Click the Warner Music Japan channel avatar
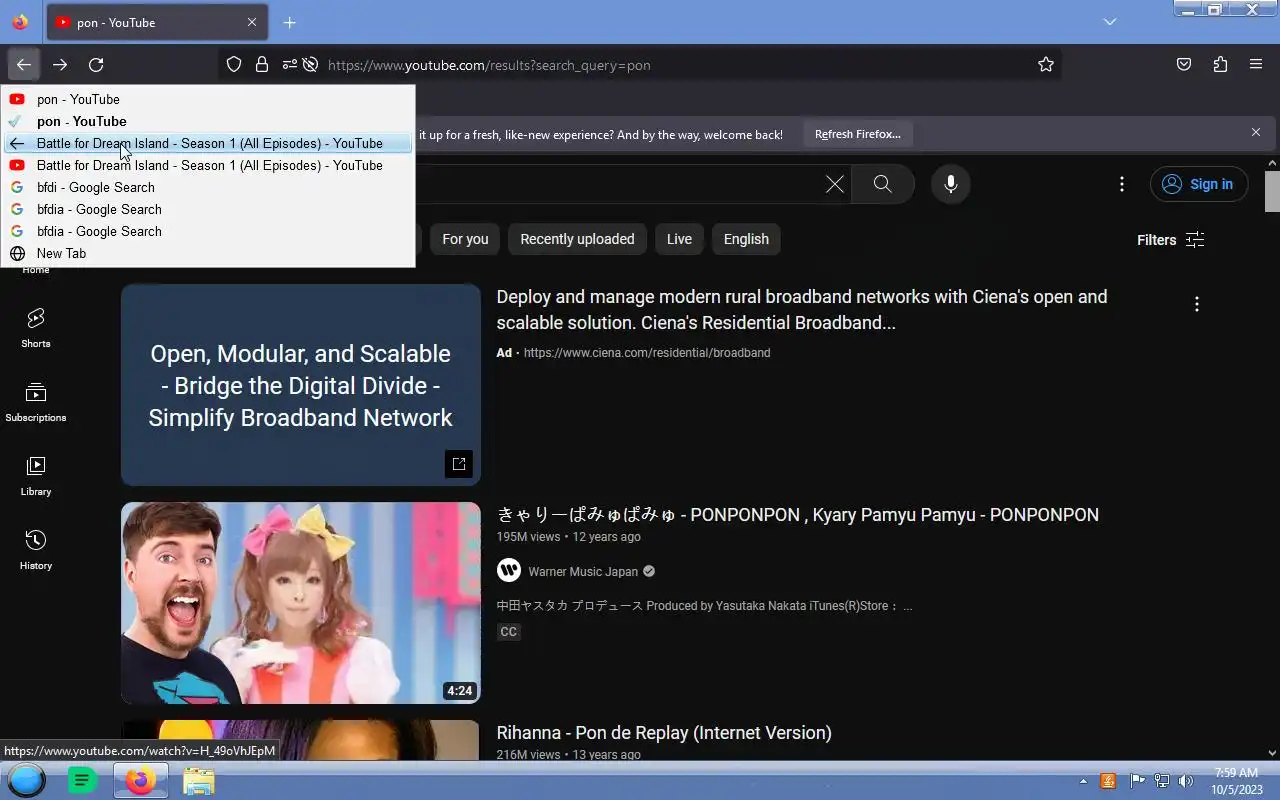 tap(509, 571)
